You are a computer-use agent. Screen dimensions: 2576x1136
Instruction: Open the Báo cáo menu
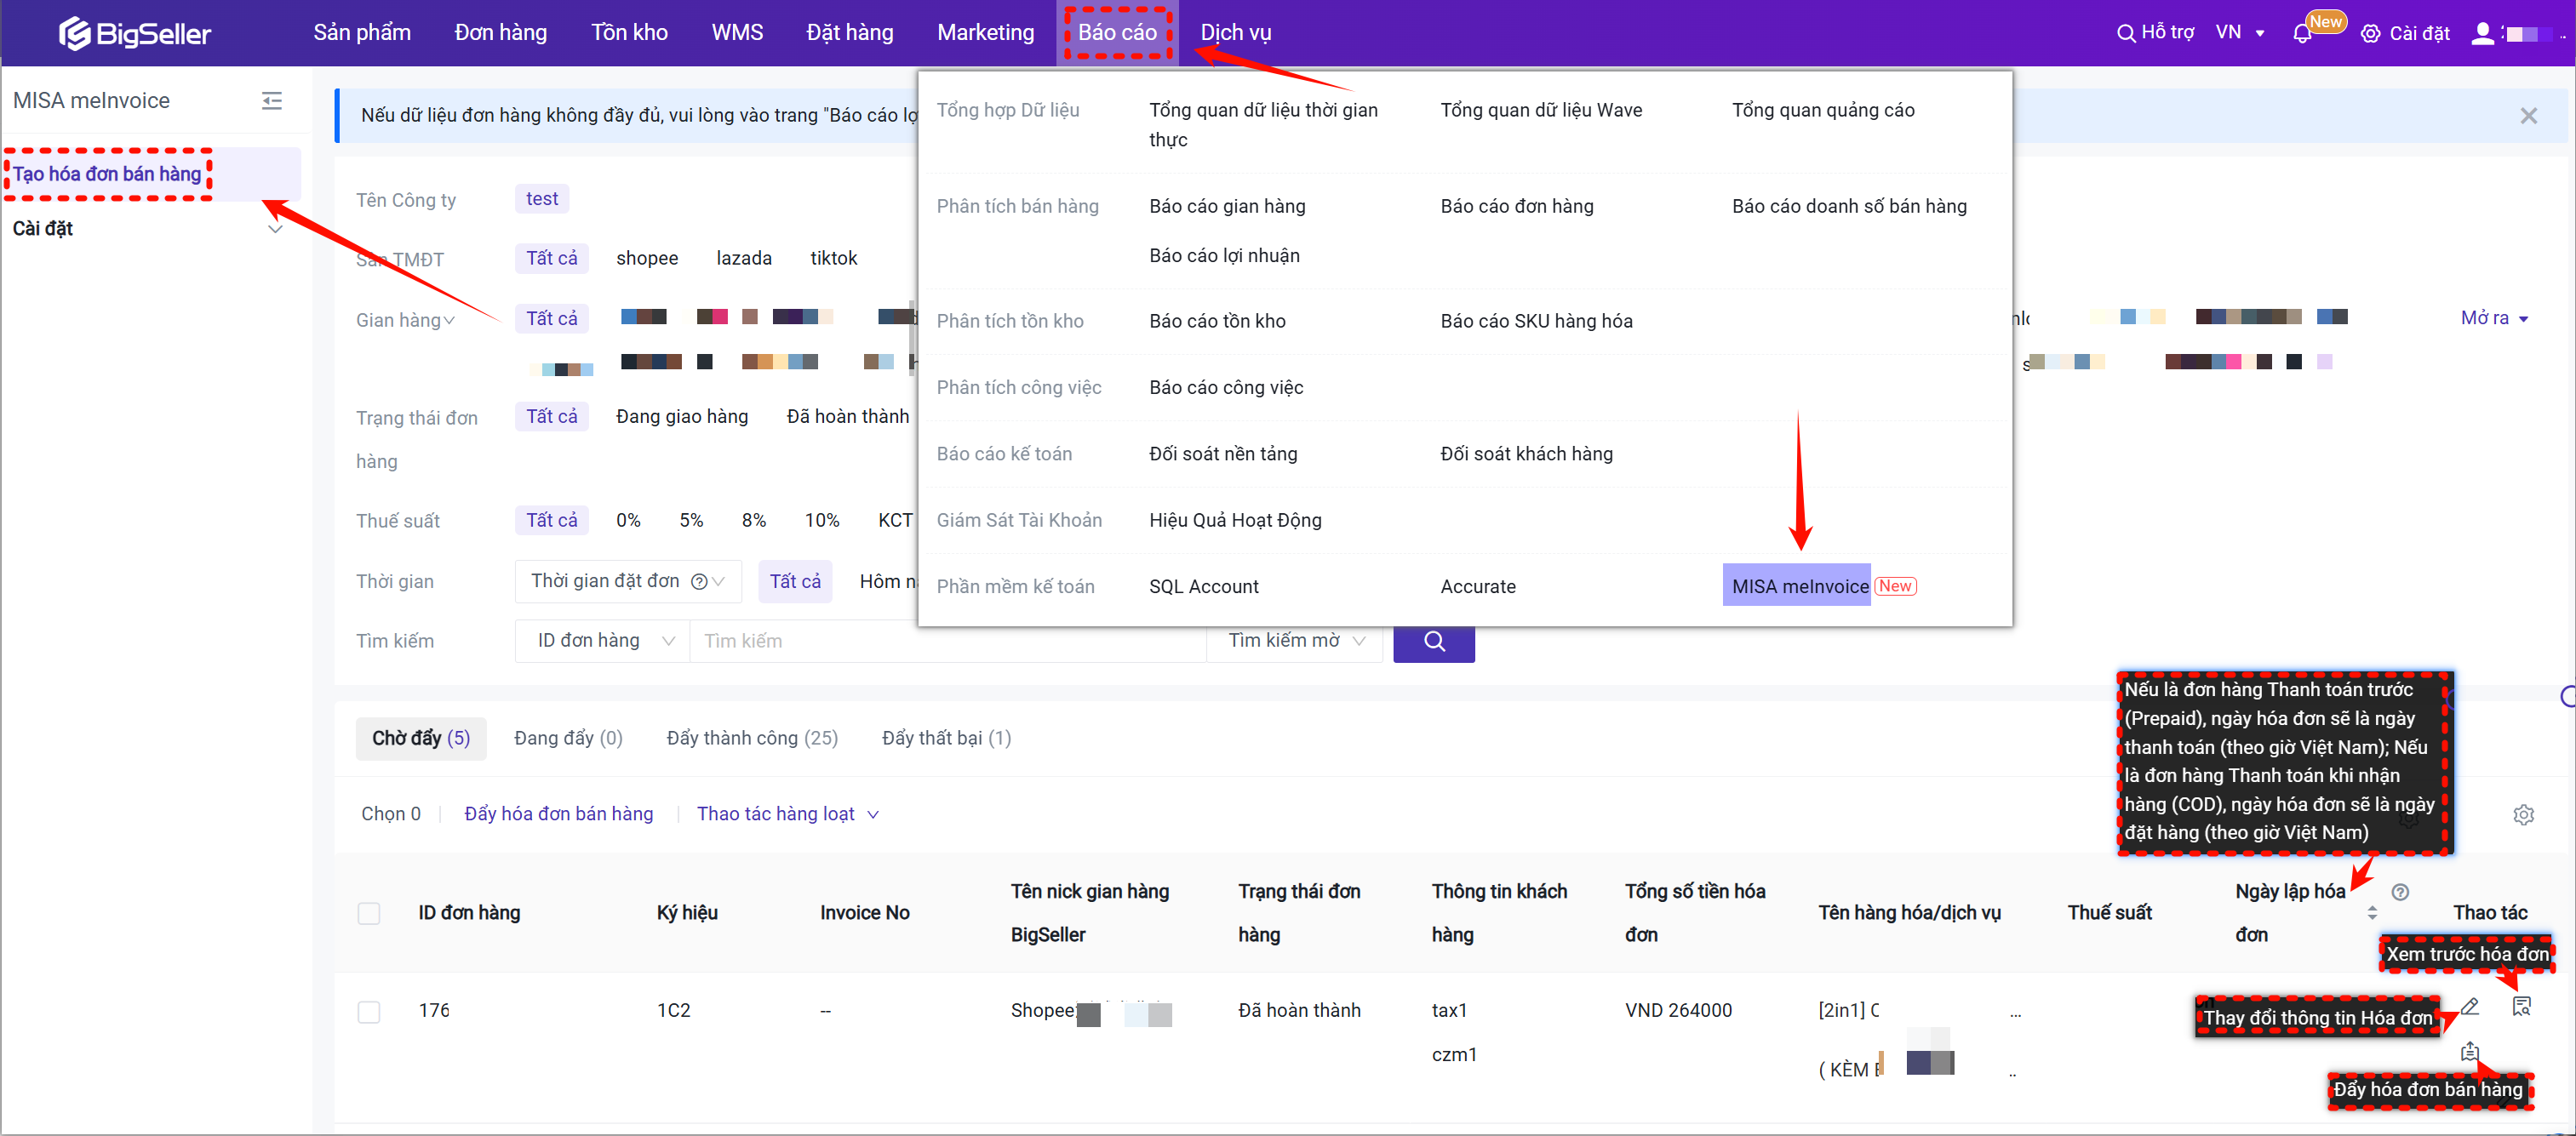(1117, 32)
